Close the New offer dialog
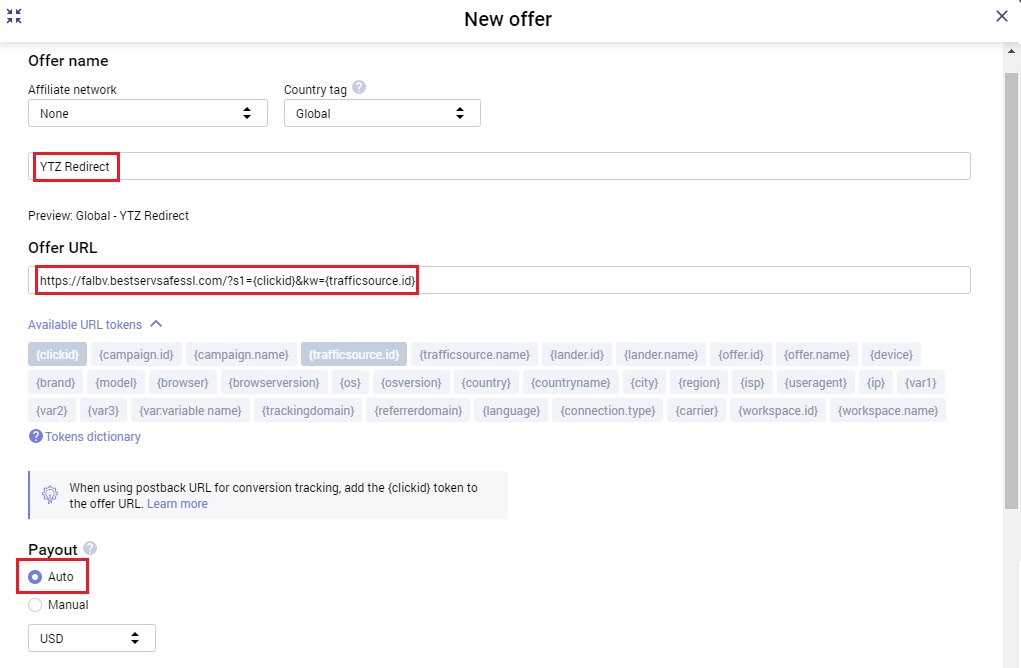This screenshot has height=668, width=1021. tap(1001, 16)
